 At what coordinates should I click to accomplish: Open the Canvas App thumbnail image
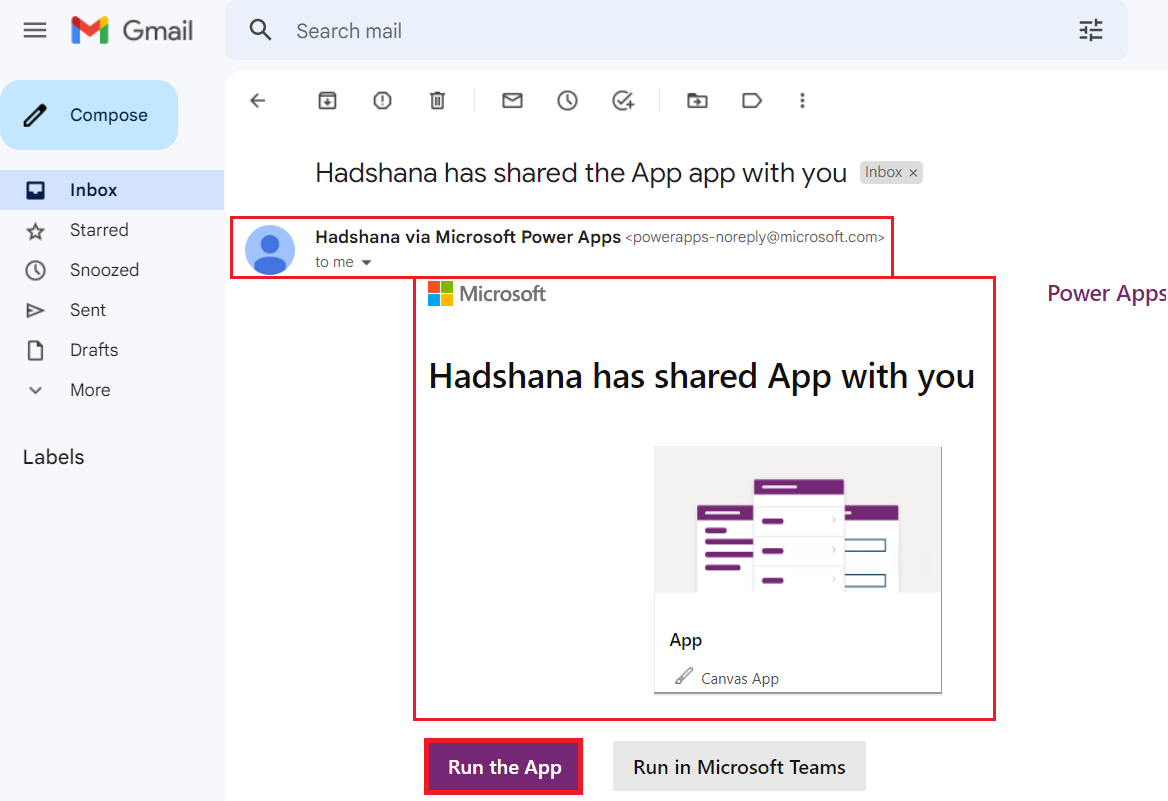click(x=797, y=521)
